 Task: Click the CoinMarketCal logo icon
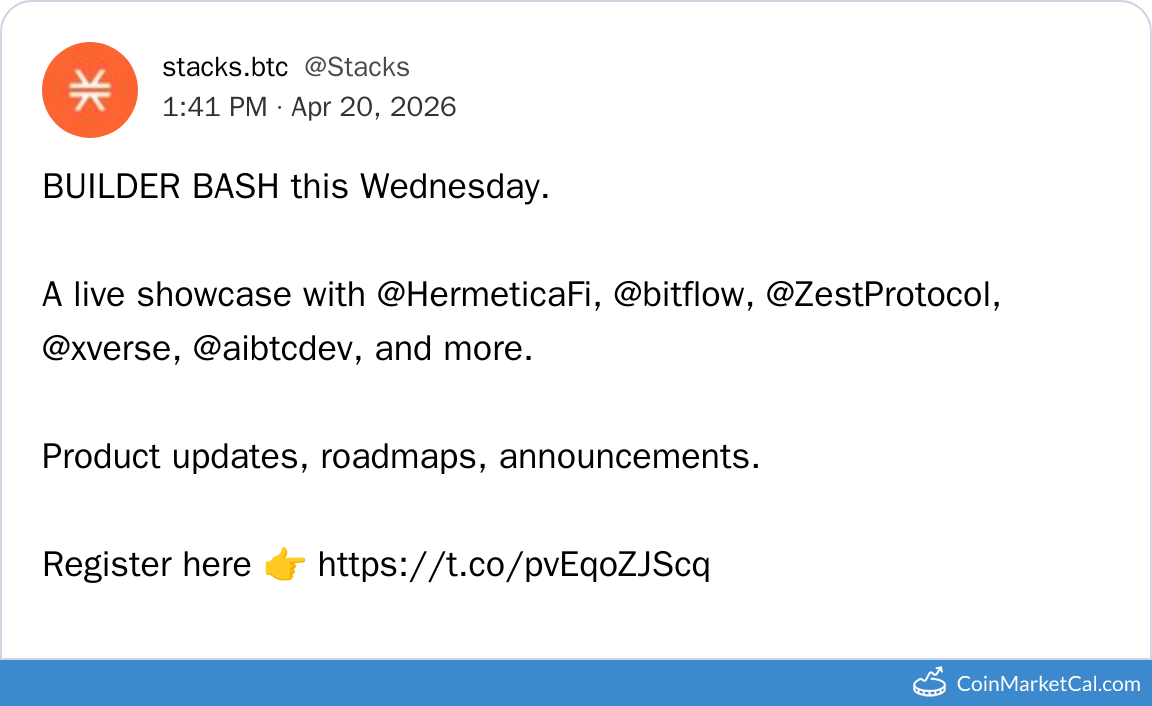930,683
